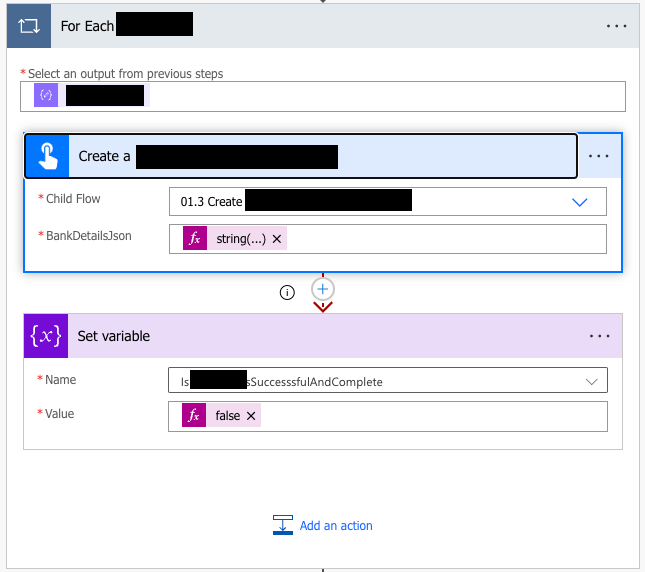
Task: Click into the Set variable Value field
Action: point(430,415)
